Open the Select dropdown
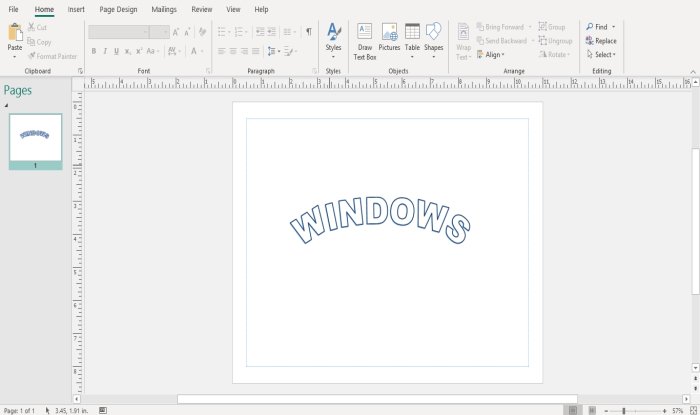The height and width of the screenshot is (415, 700). click(x=601, y=54)
